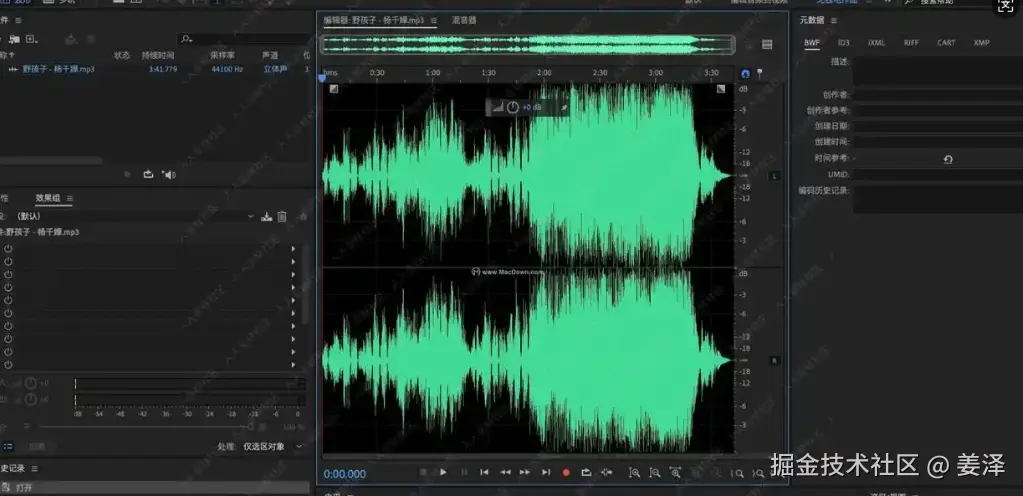The height and width of the screenshot is (496, 1023).
Task: Start playback with the transport Play button
Action: coord(444,473)
